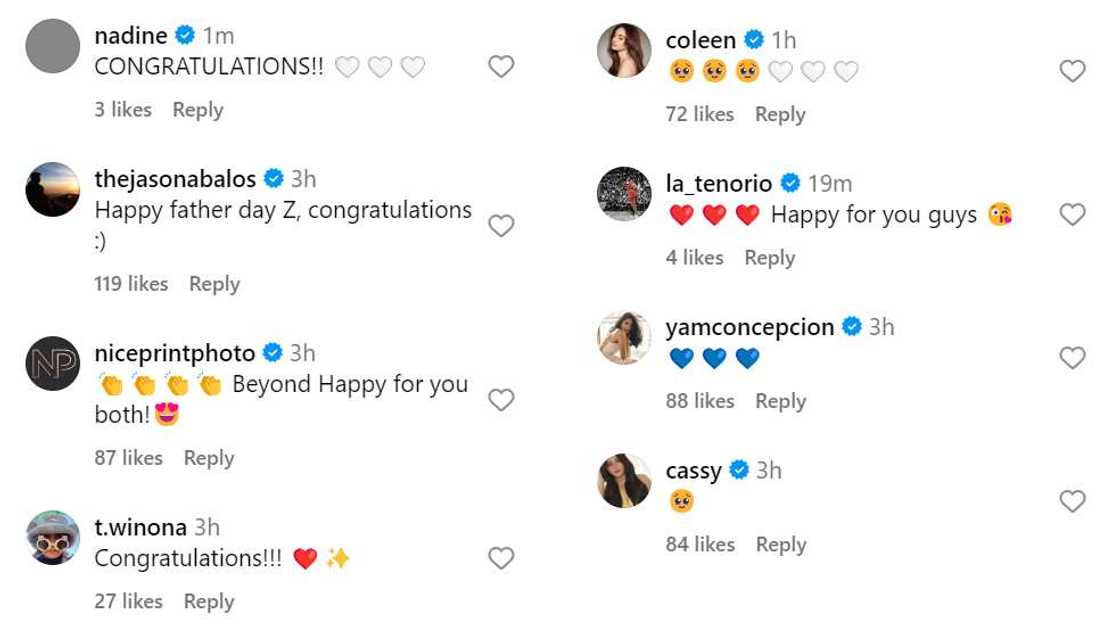Reply to nadine's comment
The width and height of the screenshot is (1120, 625).
tap(197, 110)
